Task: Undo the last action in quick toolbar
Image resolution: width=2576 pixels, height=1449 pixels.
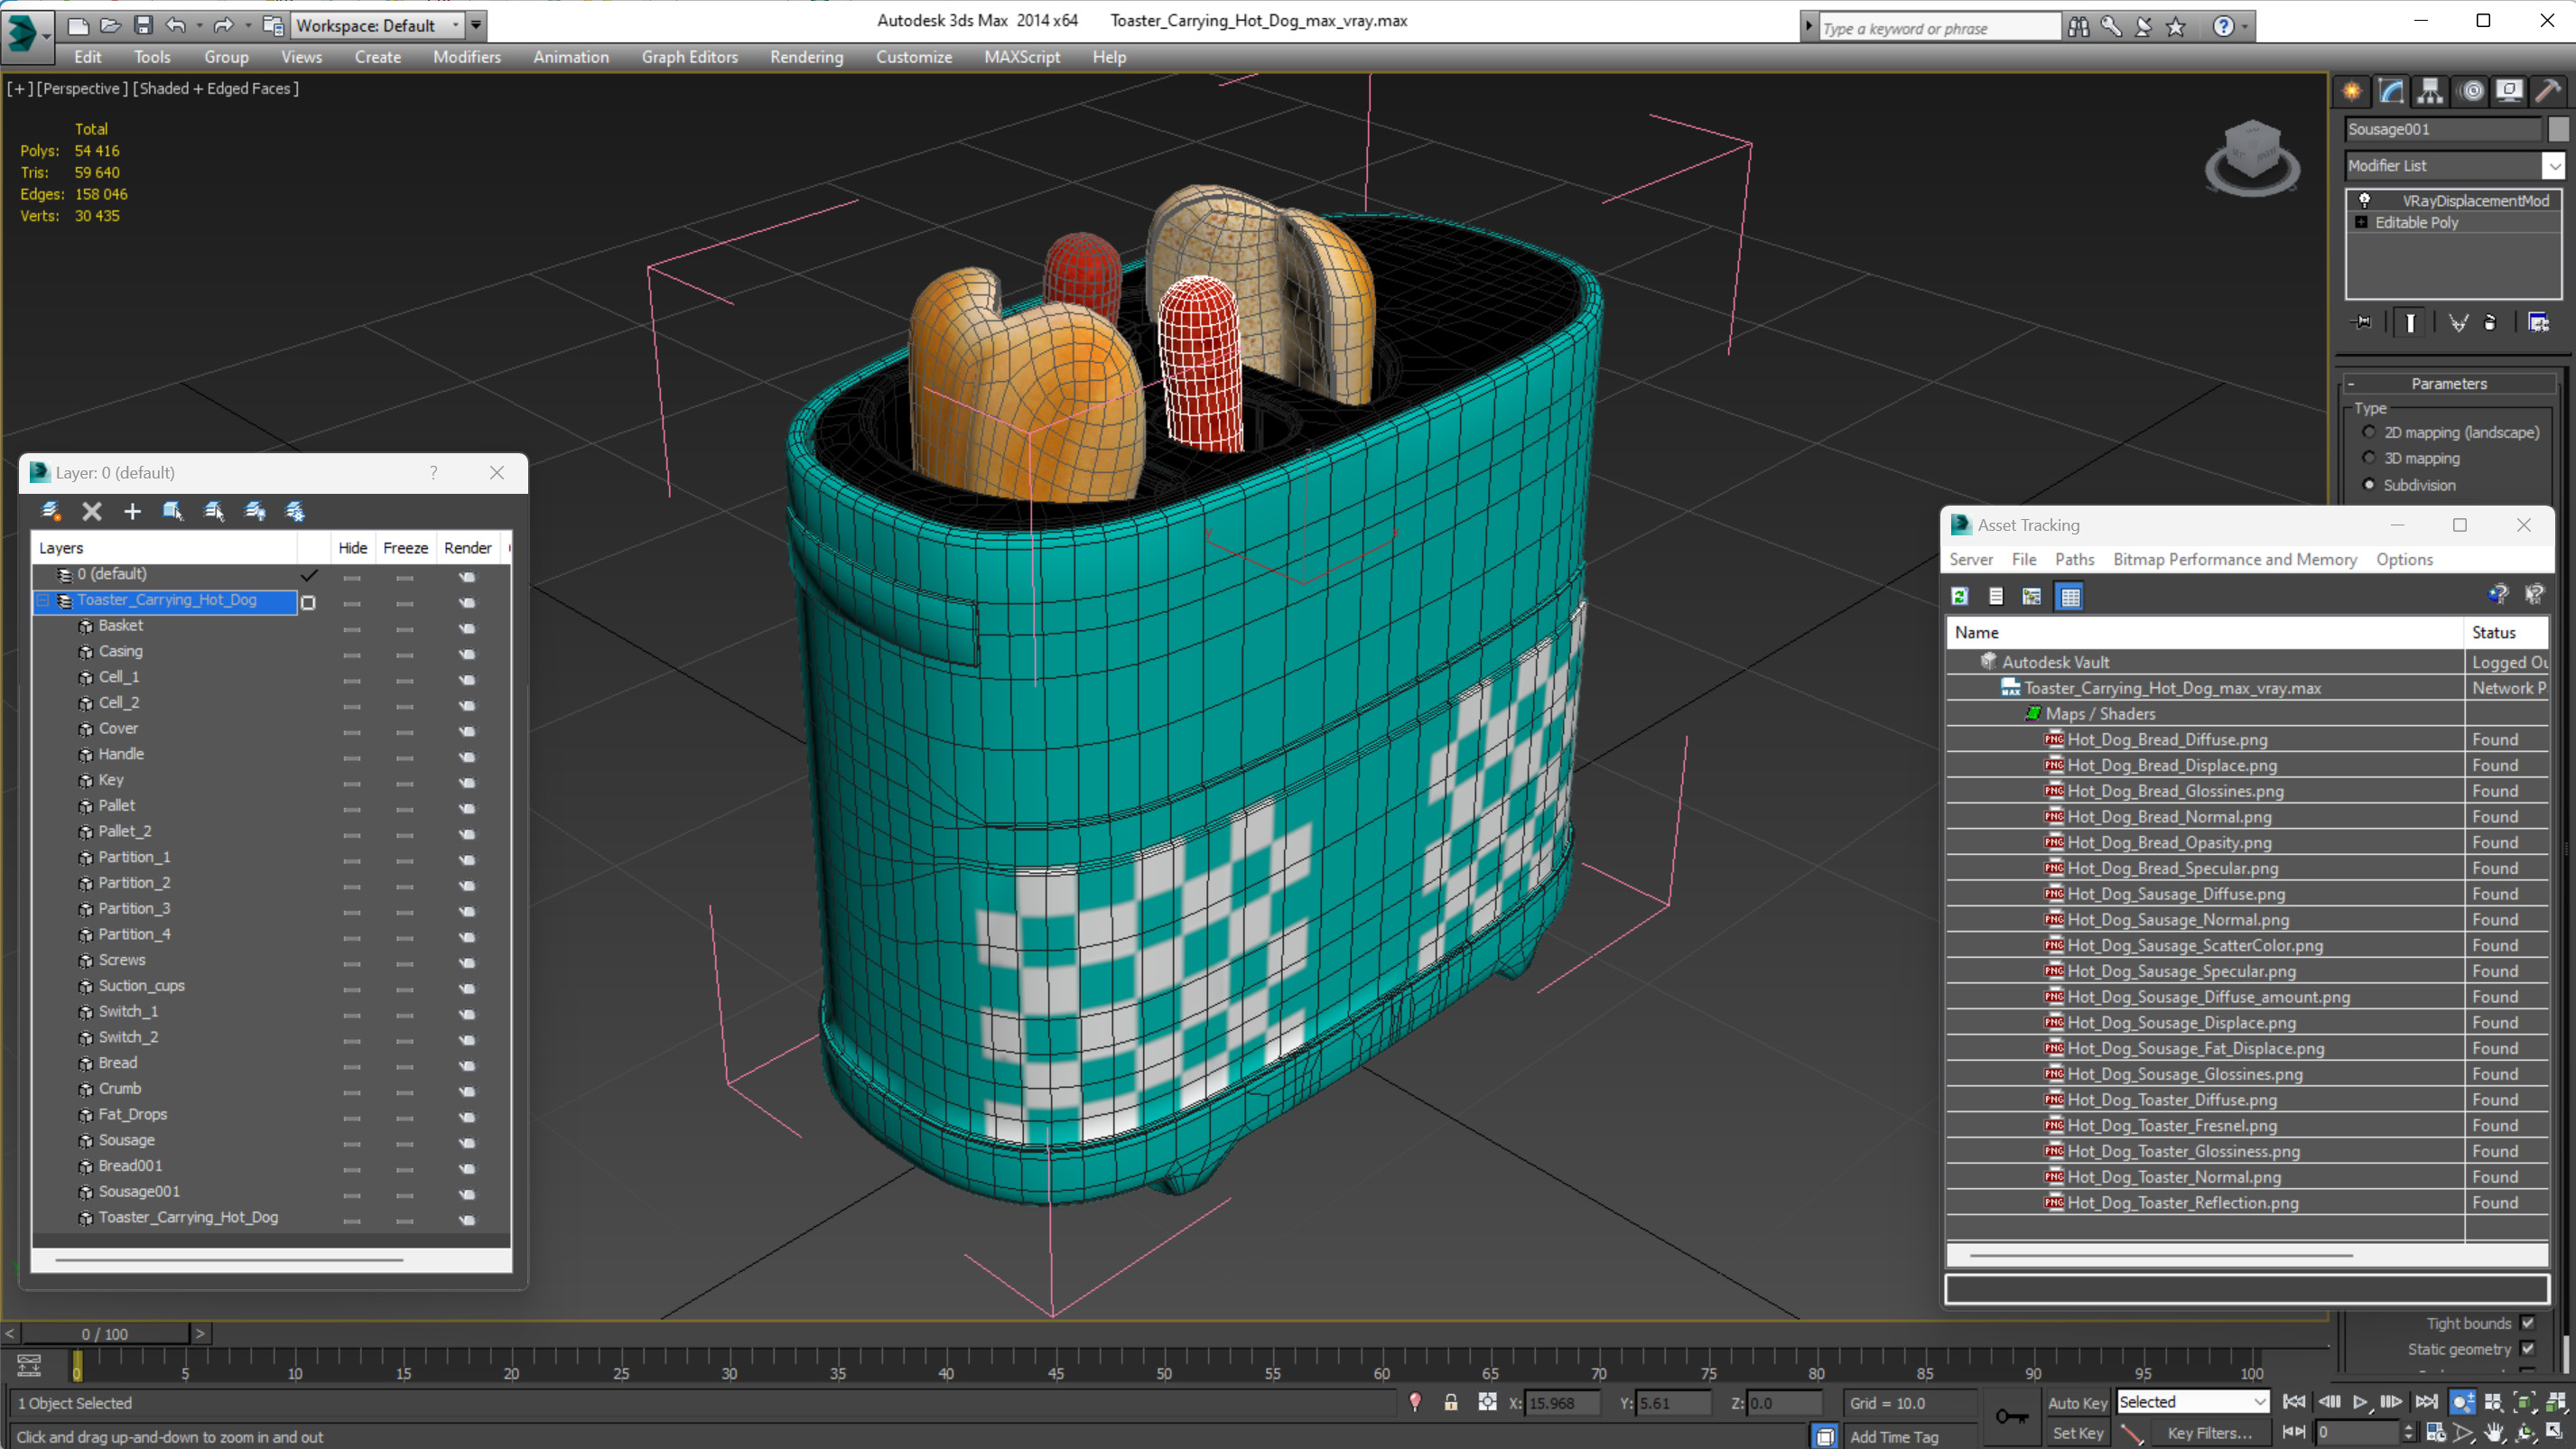Action: click(176, 25)
